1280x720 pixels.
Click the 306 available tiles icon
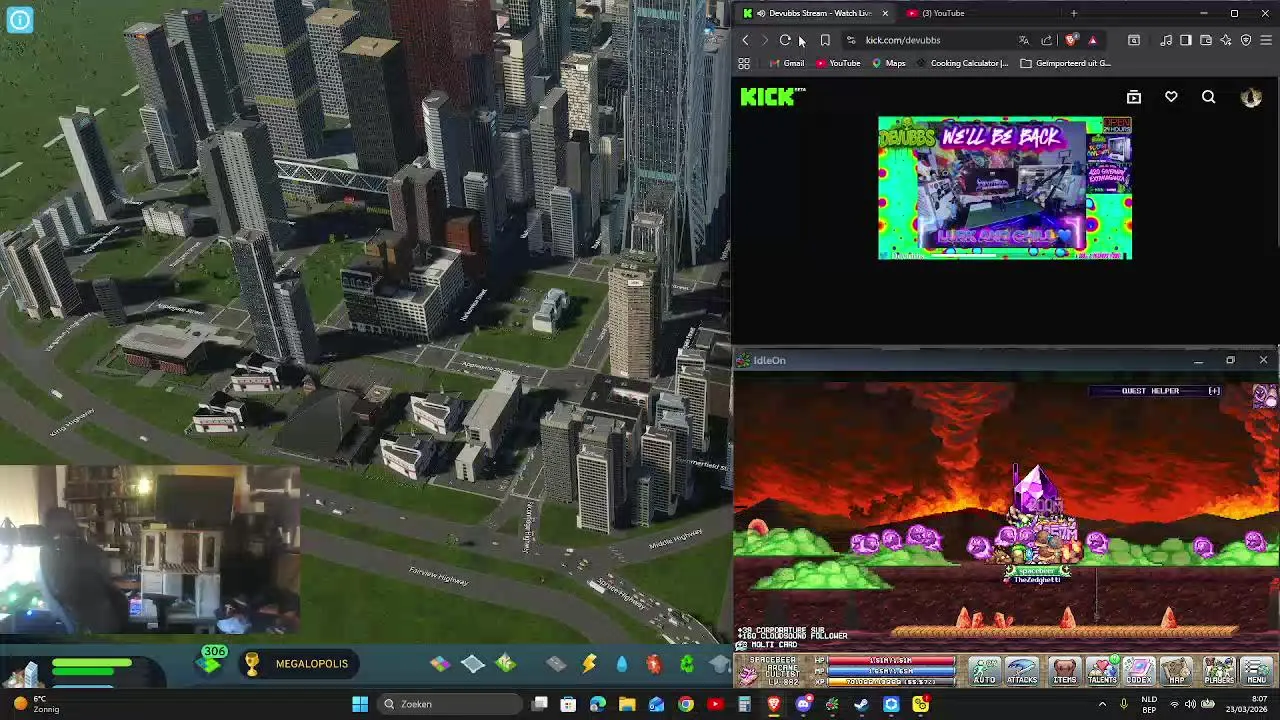pos(212,660)
